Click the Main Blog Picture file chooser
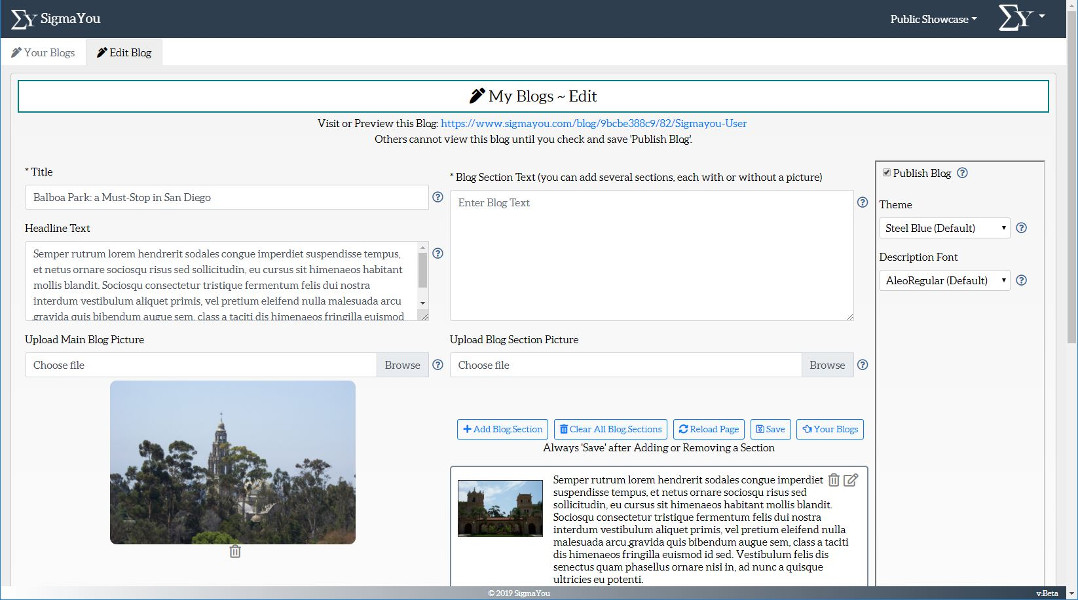Viewport: 1078px width, 600px height. pos(201,365)
